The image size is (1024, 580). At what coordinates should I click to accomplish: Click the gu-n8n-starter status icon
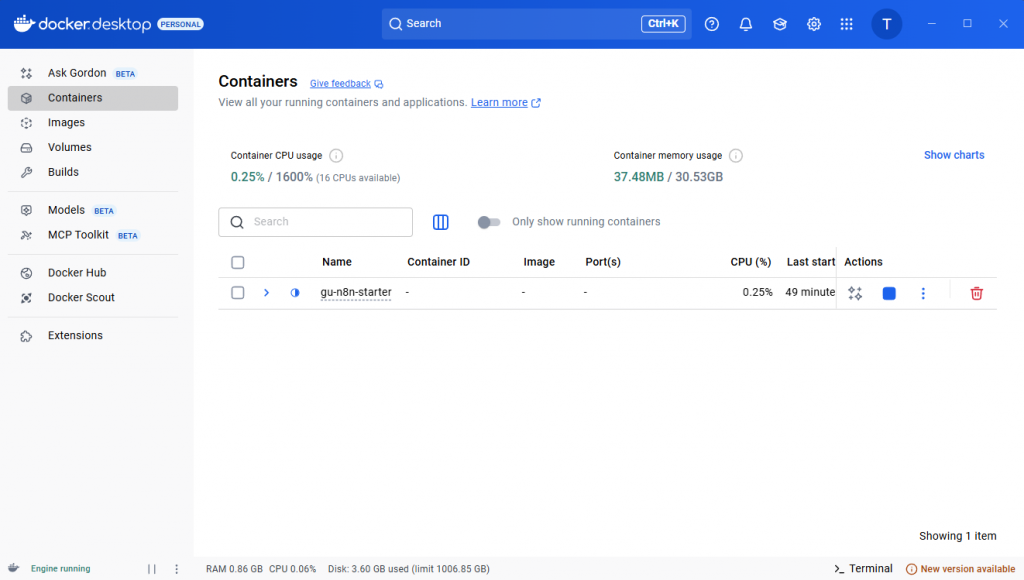(x=295, y=293)
